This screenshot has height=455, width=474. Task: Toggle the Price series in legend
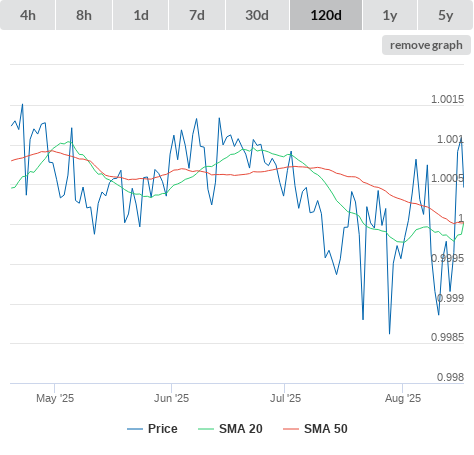[163, 429]
